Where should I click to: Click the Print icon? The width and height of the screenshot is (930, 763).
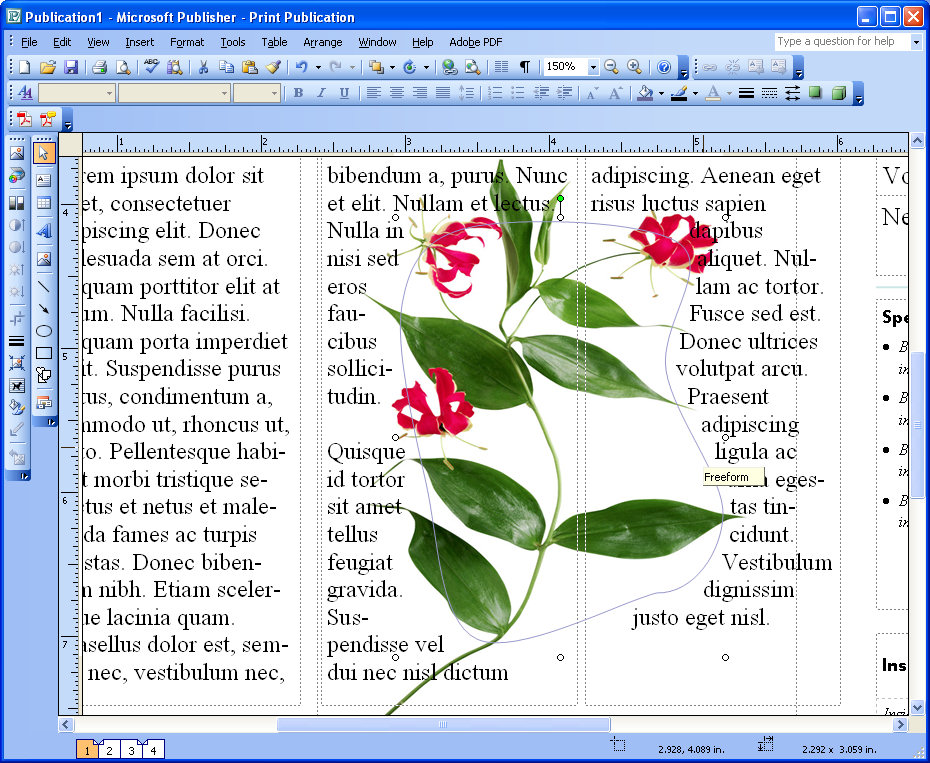99,67
